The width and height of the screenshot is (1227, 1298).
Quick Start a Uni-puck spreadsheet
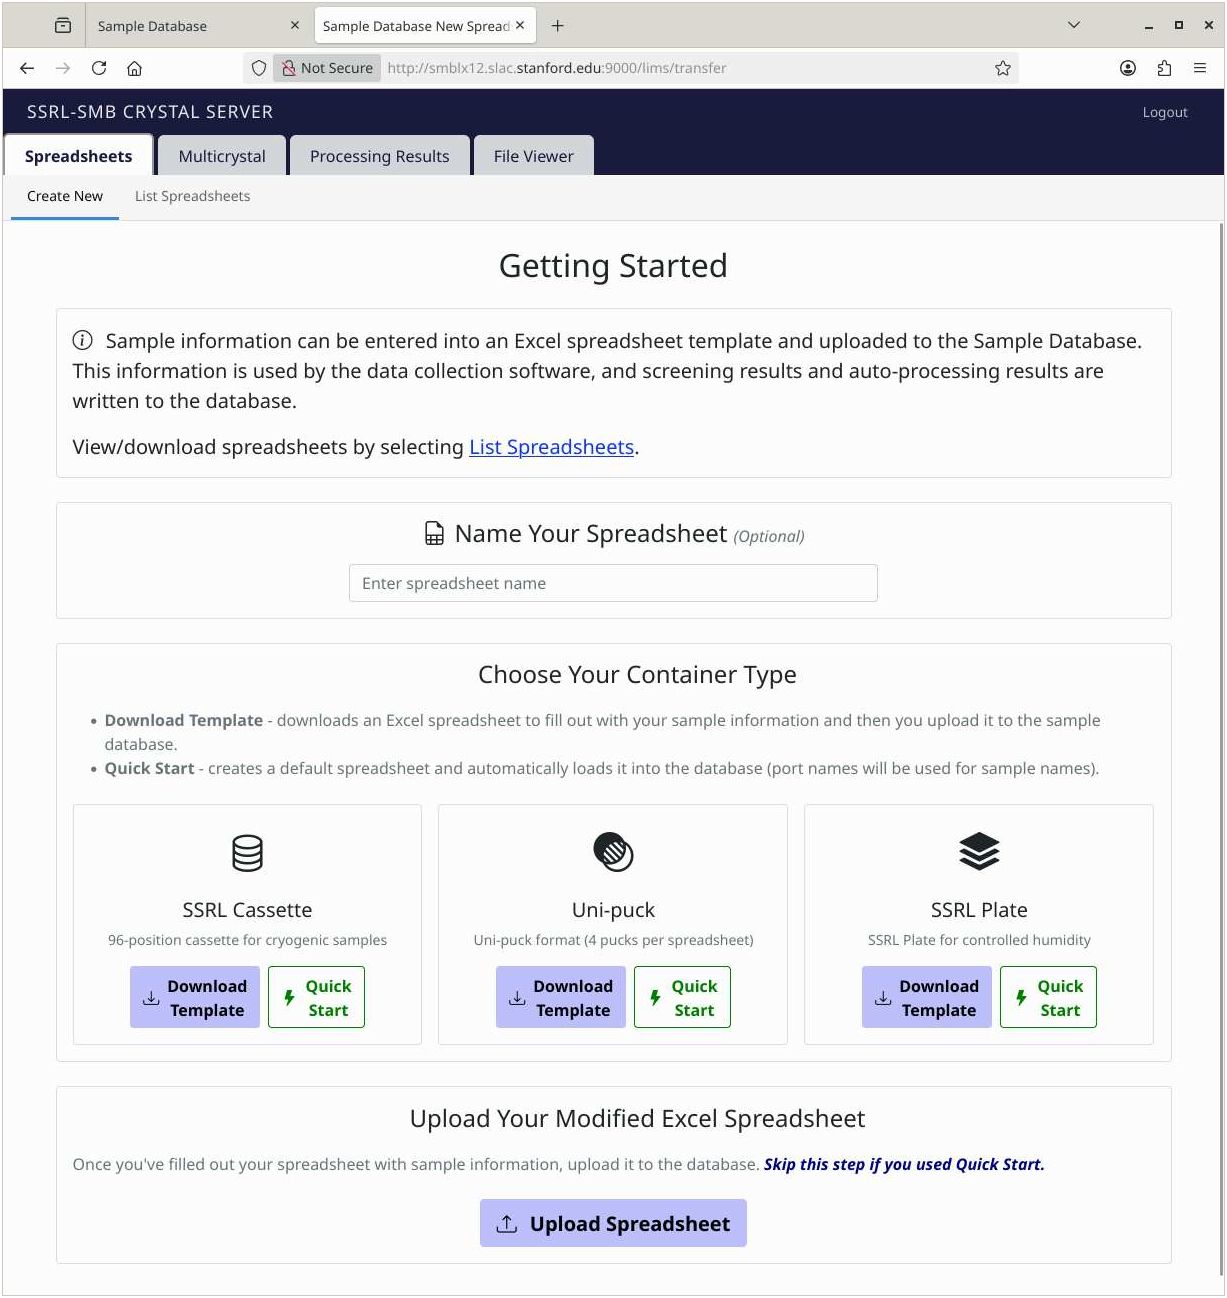point(682,997)
